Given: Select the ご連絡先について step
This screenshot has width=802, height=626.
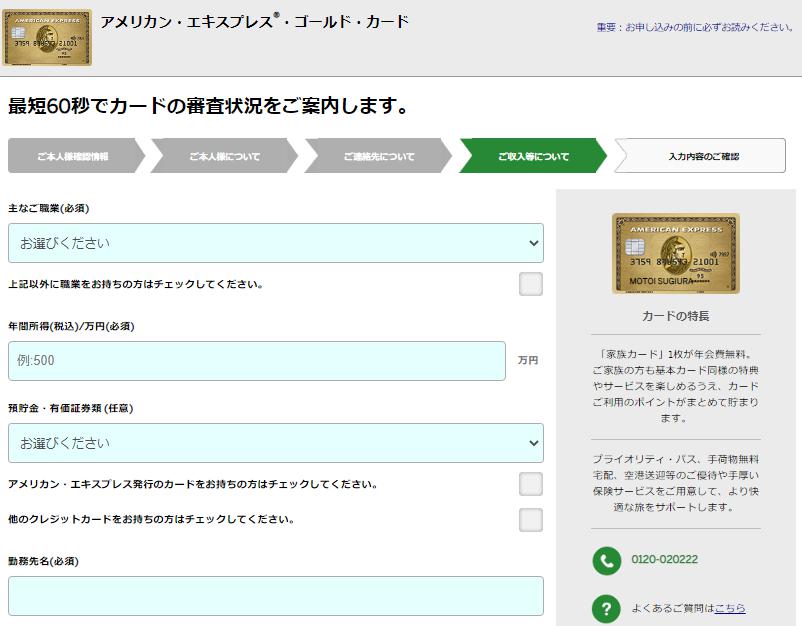Looking at the screenshot, I should coord(378,157).
